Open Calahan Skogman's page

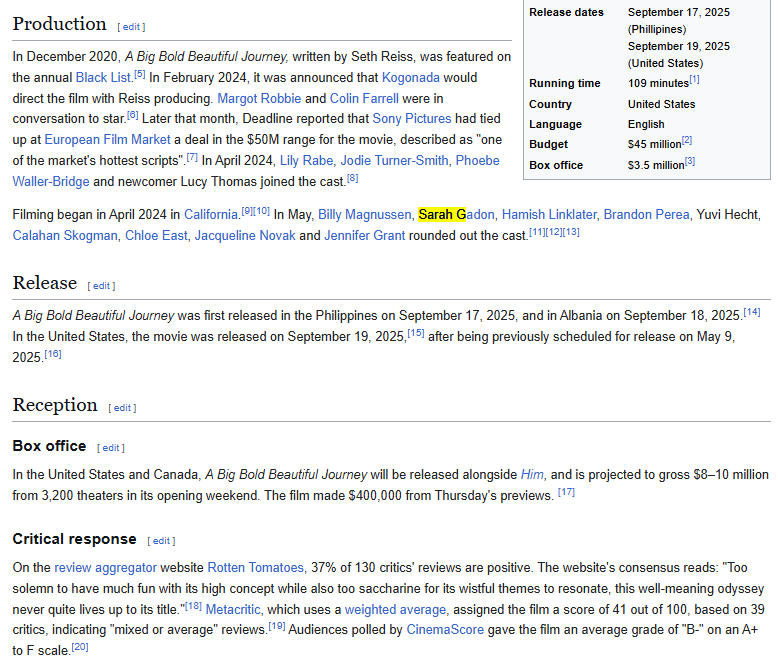65,235
